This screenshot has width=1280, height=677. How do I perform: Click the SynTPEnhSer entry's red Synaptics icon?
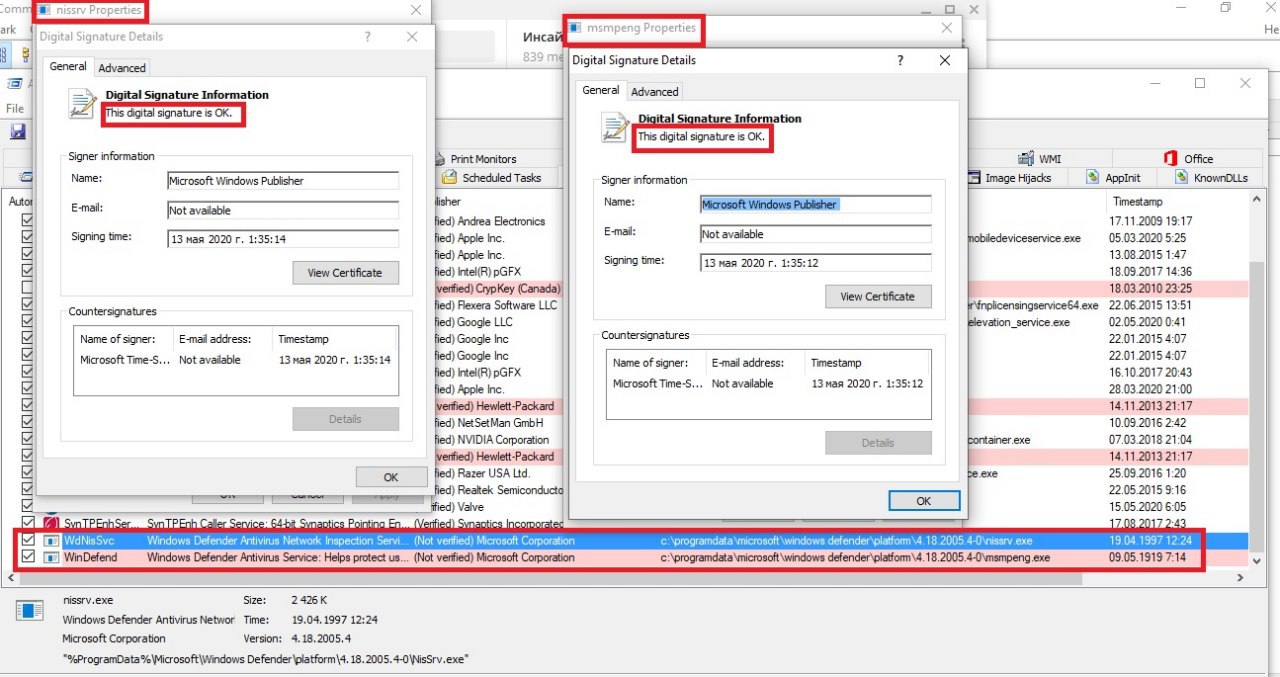point(51,523)
